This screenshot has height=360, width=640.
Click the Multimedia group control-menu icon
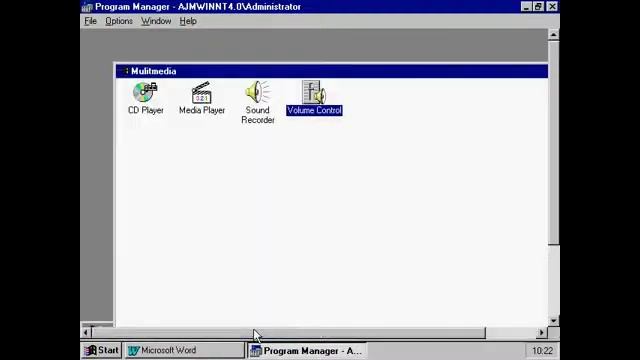click(x=124, y=71)
